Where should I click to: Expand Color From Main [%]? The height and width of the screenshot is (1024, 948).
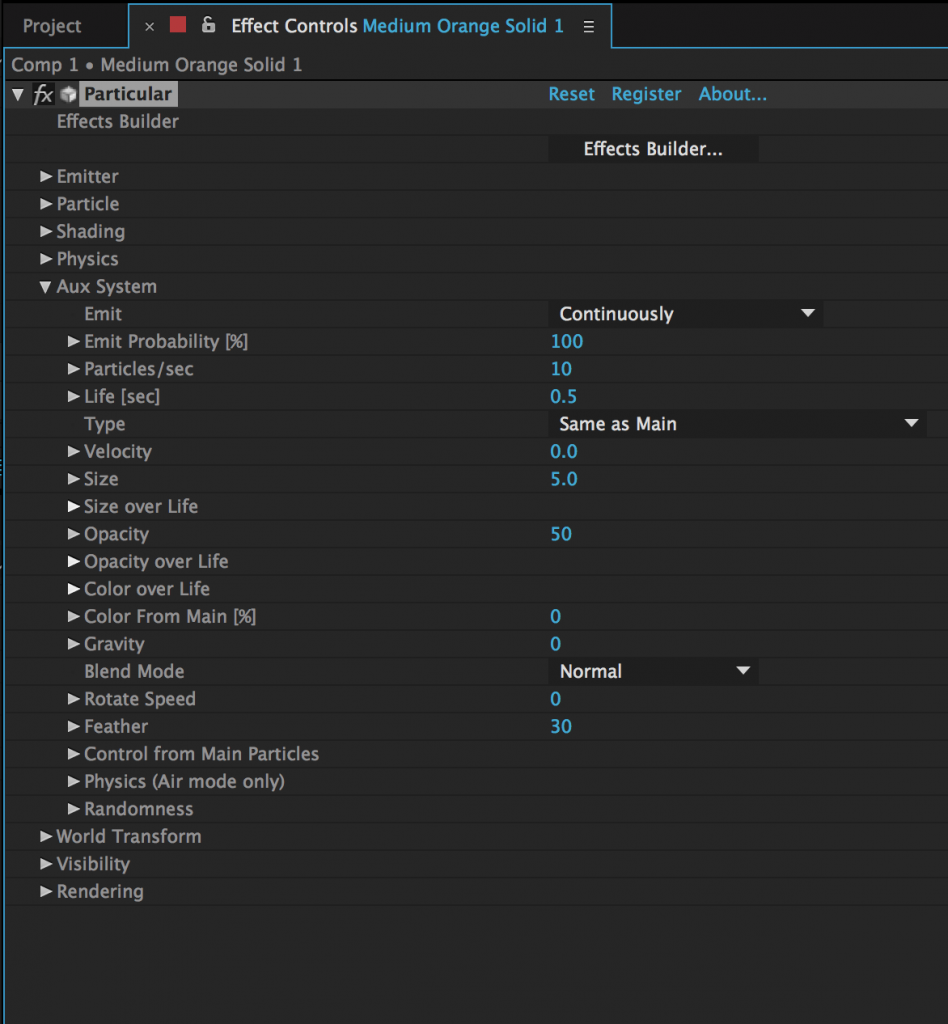click(x=73, y=616)
